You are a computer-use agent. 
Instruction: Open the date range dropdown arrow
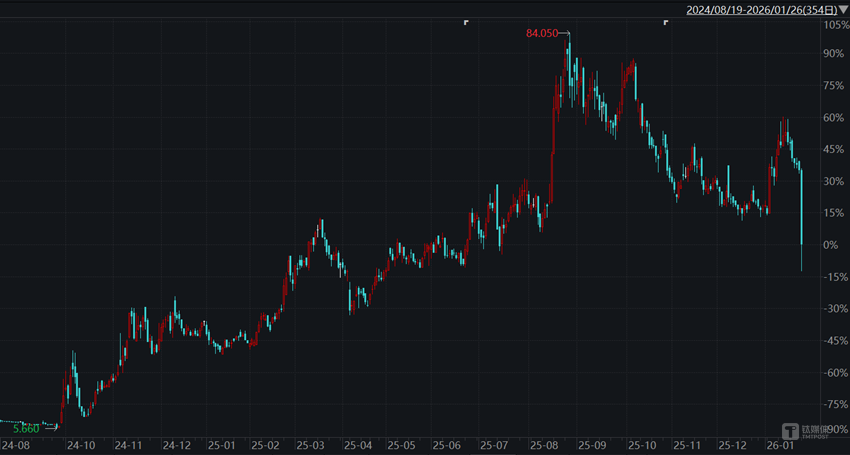click(842, 9)
